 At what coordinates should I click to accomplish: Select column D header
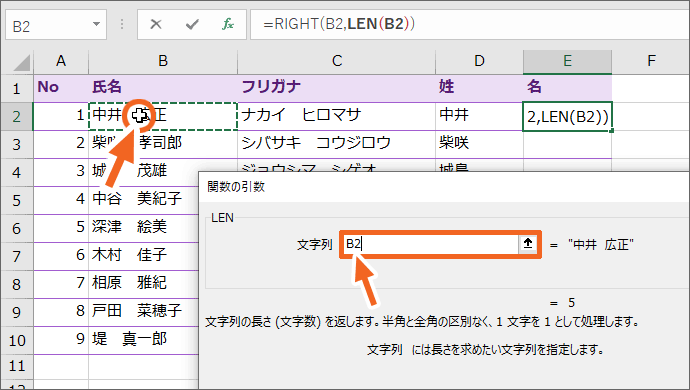point(479,61)
